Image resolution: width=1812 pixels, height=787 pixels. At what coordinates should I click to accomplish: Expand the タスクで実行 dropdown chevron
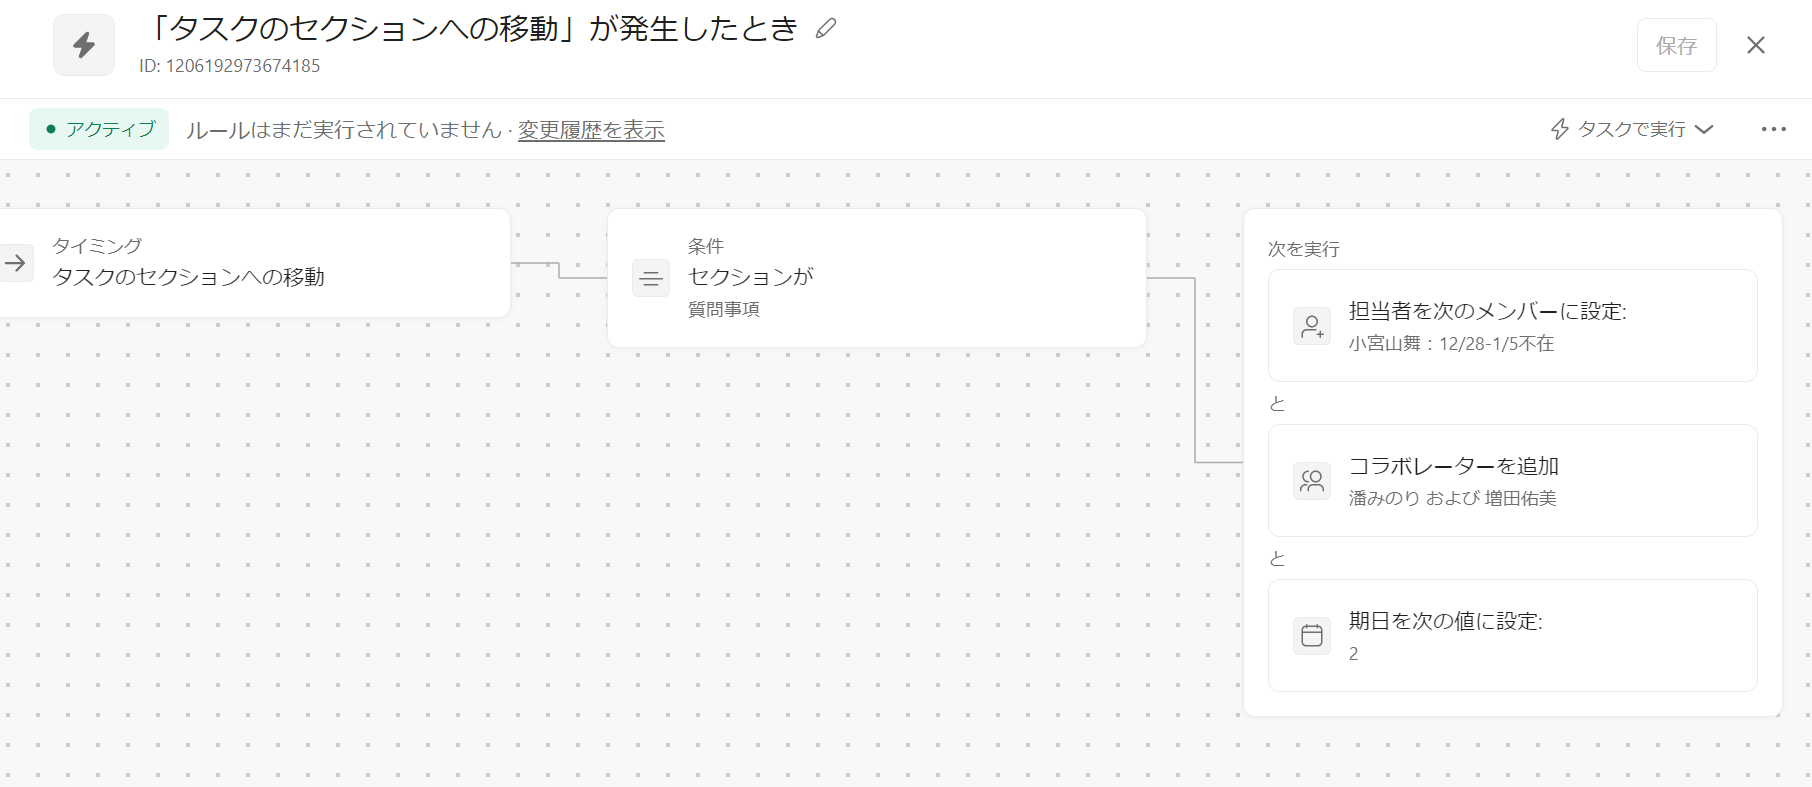tap(1704, 129)
